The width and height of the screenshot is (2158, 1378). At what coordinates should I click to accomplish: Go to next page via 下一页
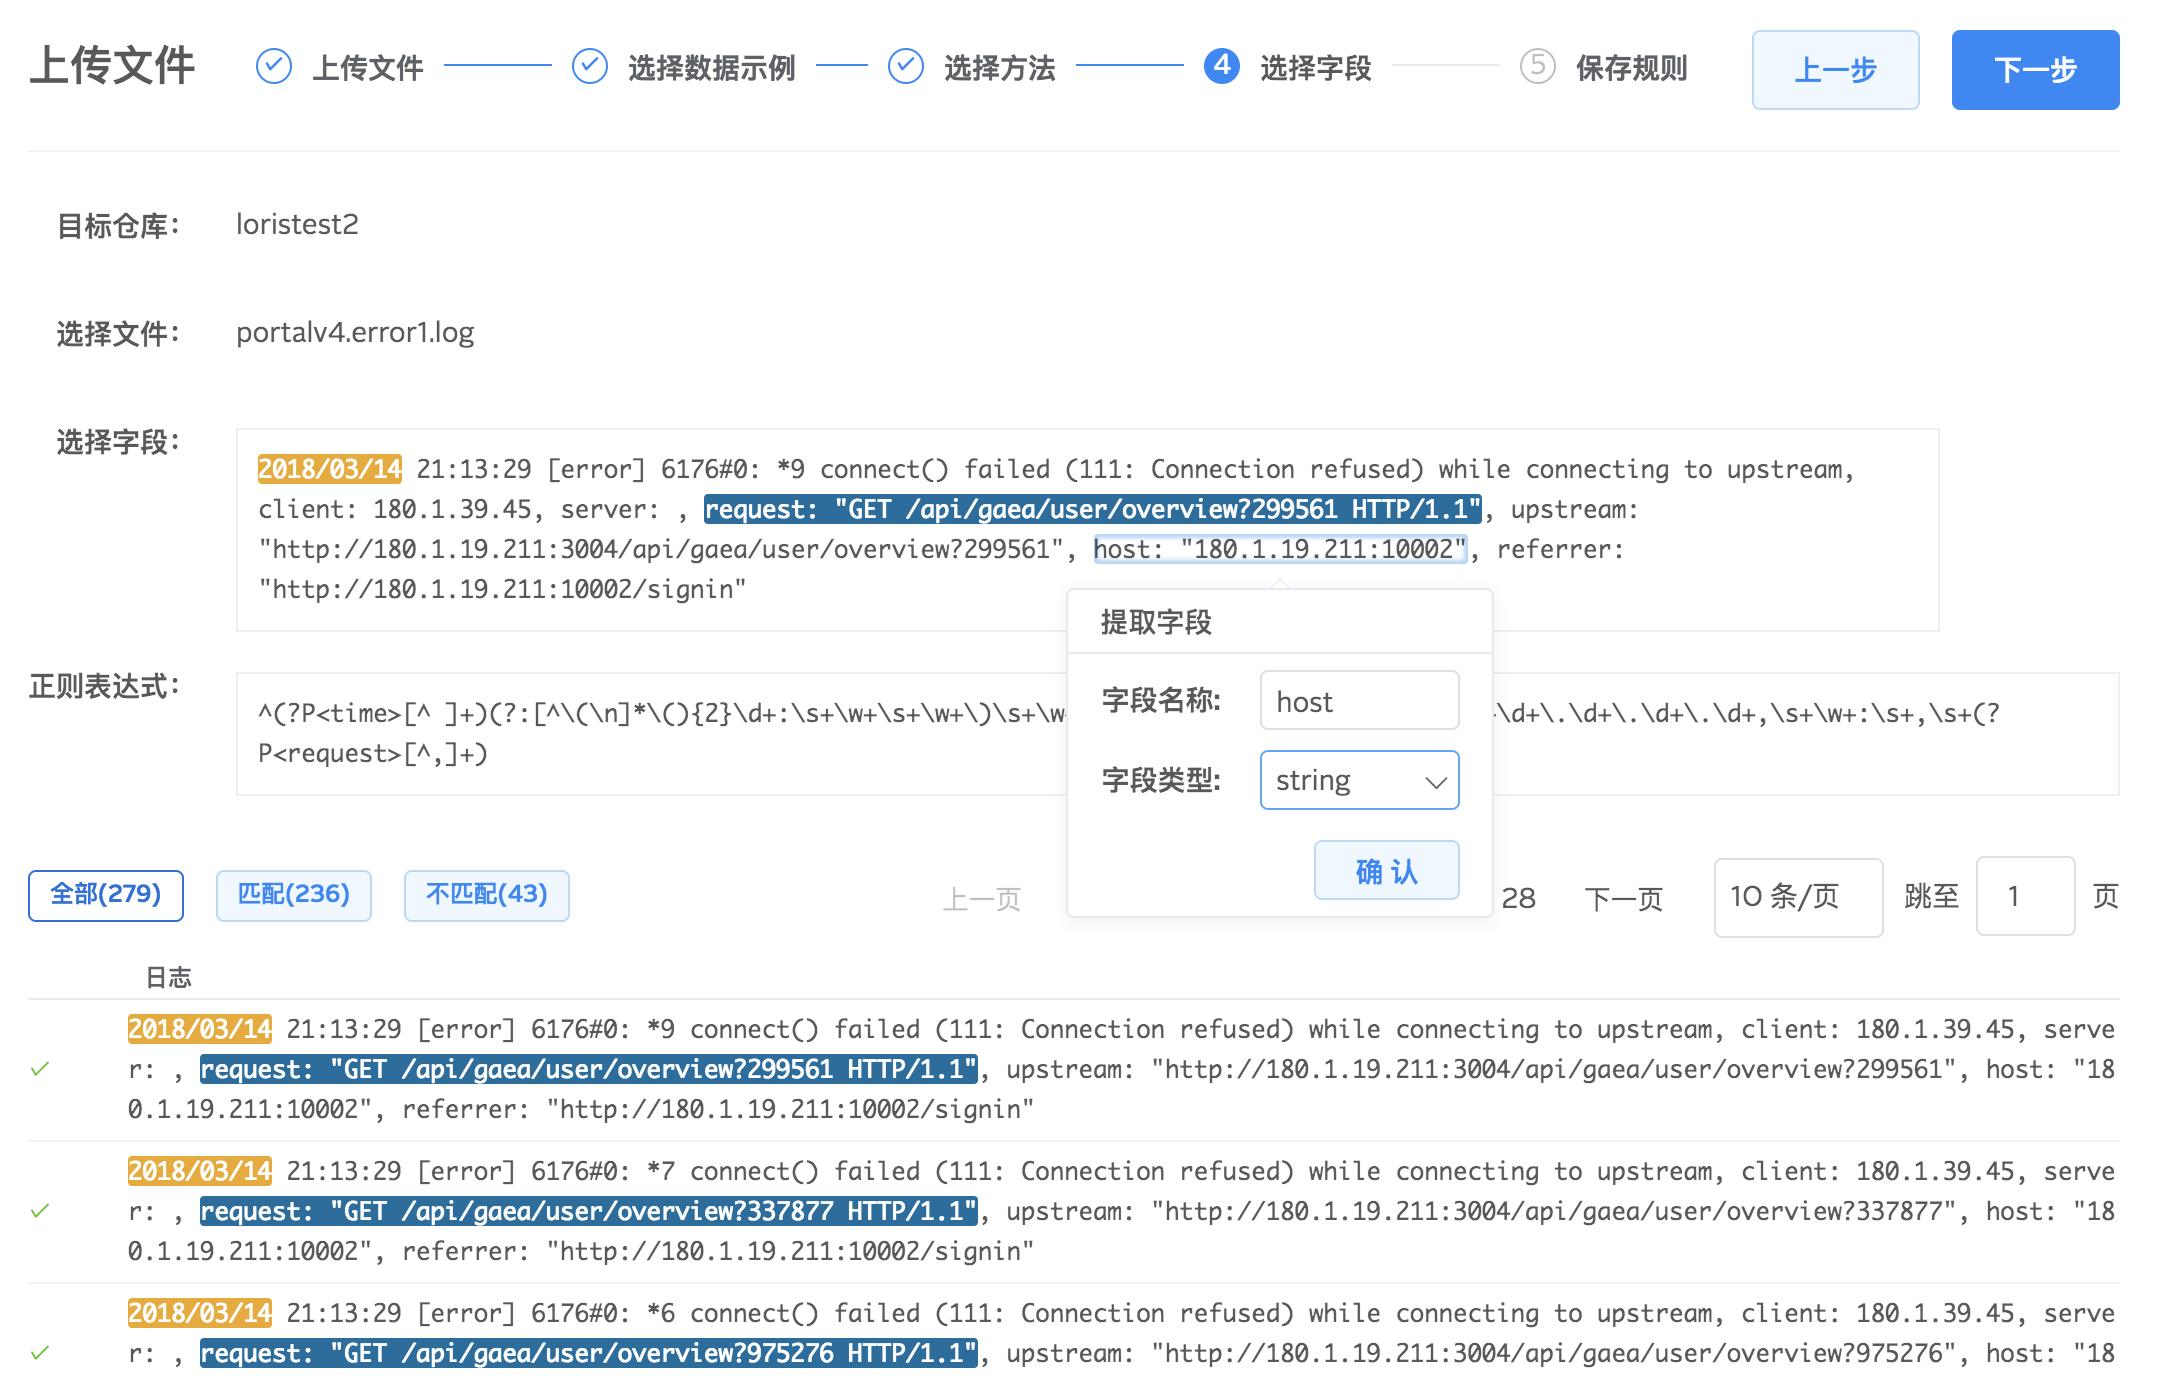click(1622, 899)
